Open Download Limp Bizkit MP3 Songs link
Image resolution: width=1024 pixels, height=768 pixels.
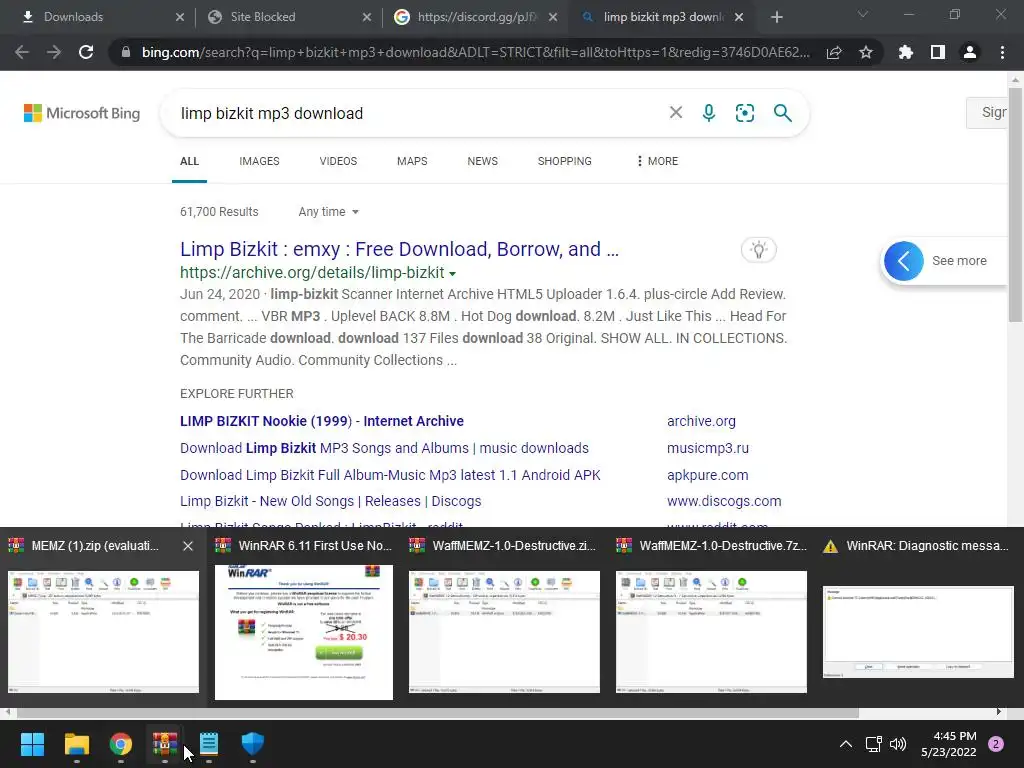click(384, 448)
